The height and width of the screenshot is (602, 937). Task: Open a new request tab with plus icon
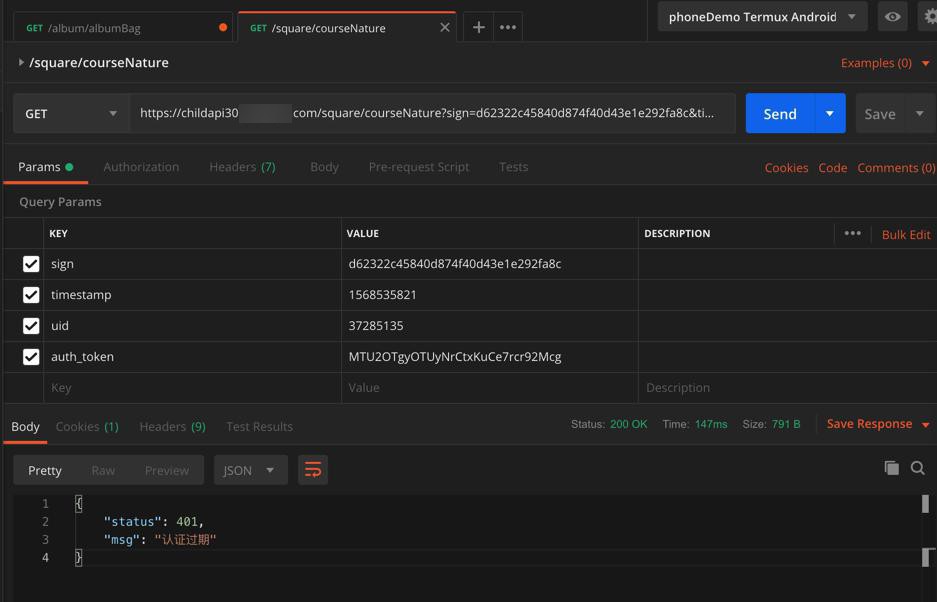pyautogui.click(x=478, y=27)
